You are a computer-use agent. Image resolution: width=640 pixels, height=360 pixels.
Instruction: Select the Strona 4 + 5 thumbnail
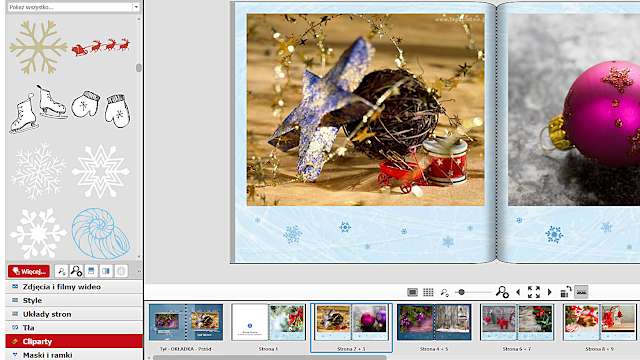click(434, 322)
